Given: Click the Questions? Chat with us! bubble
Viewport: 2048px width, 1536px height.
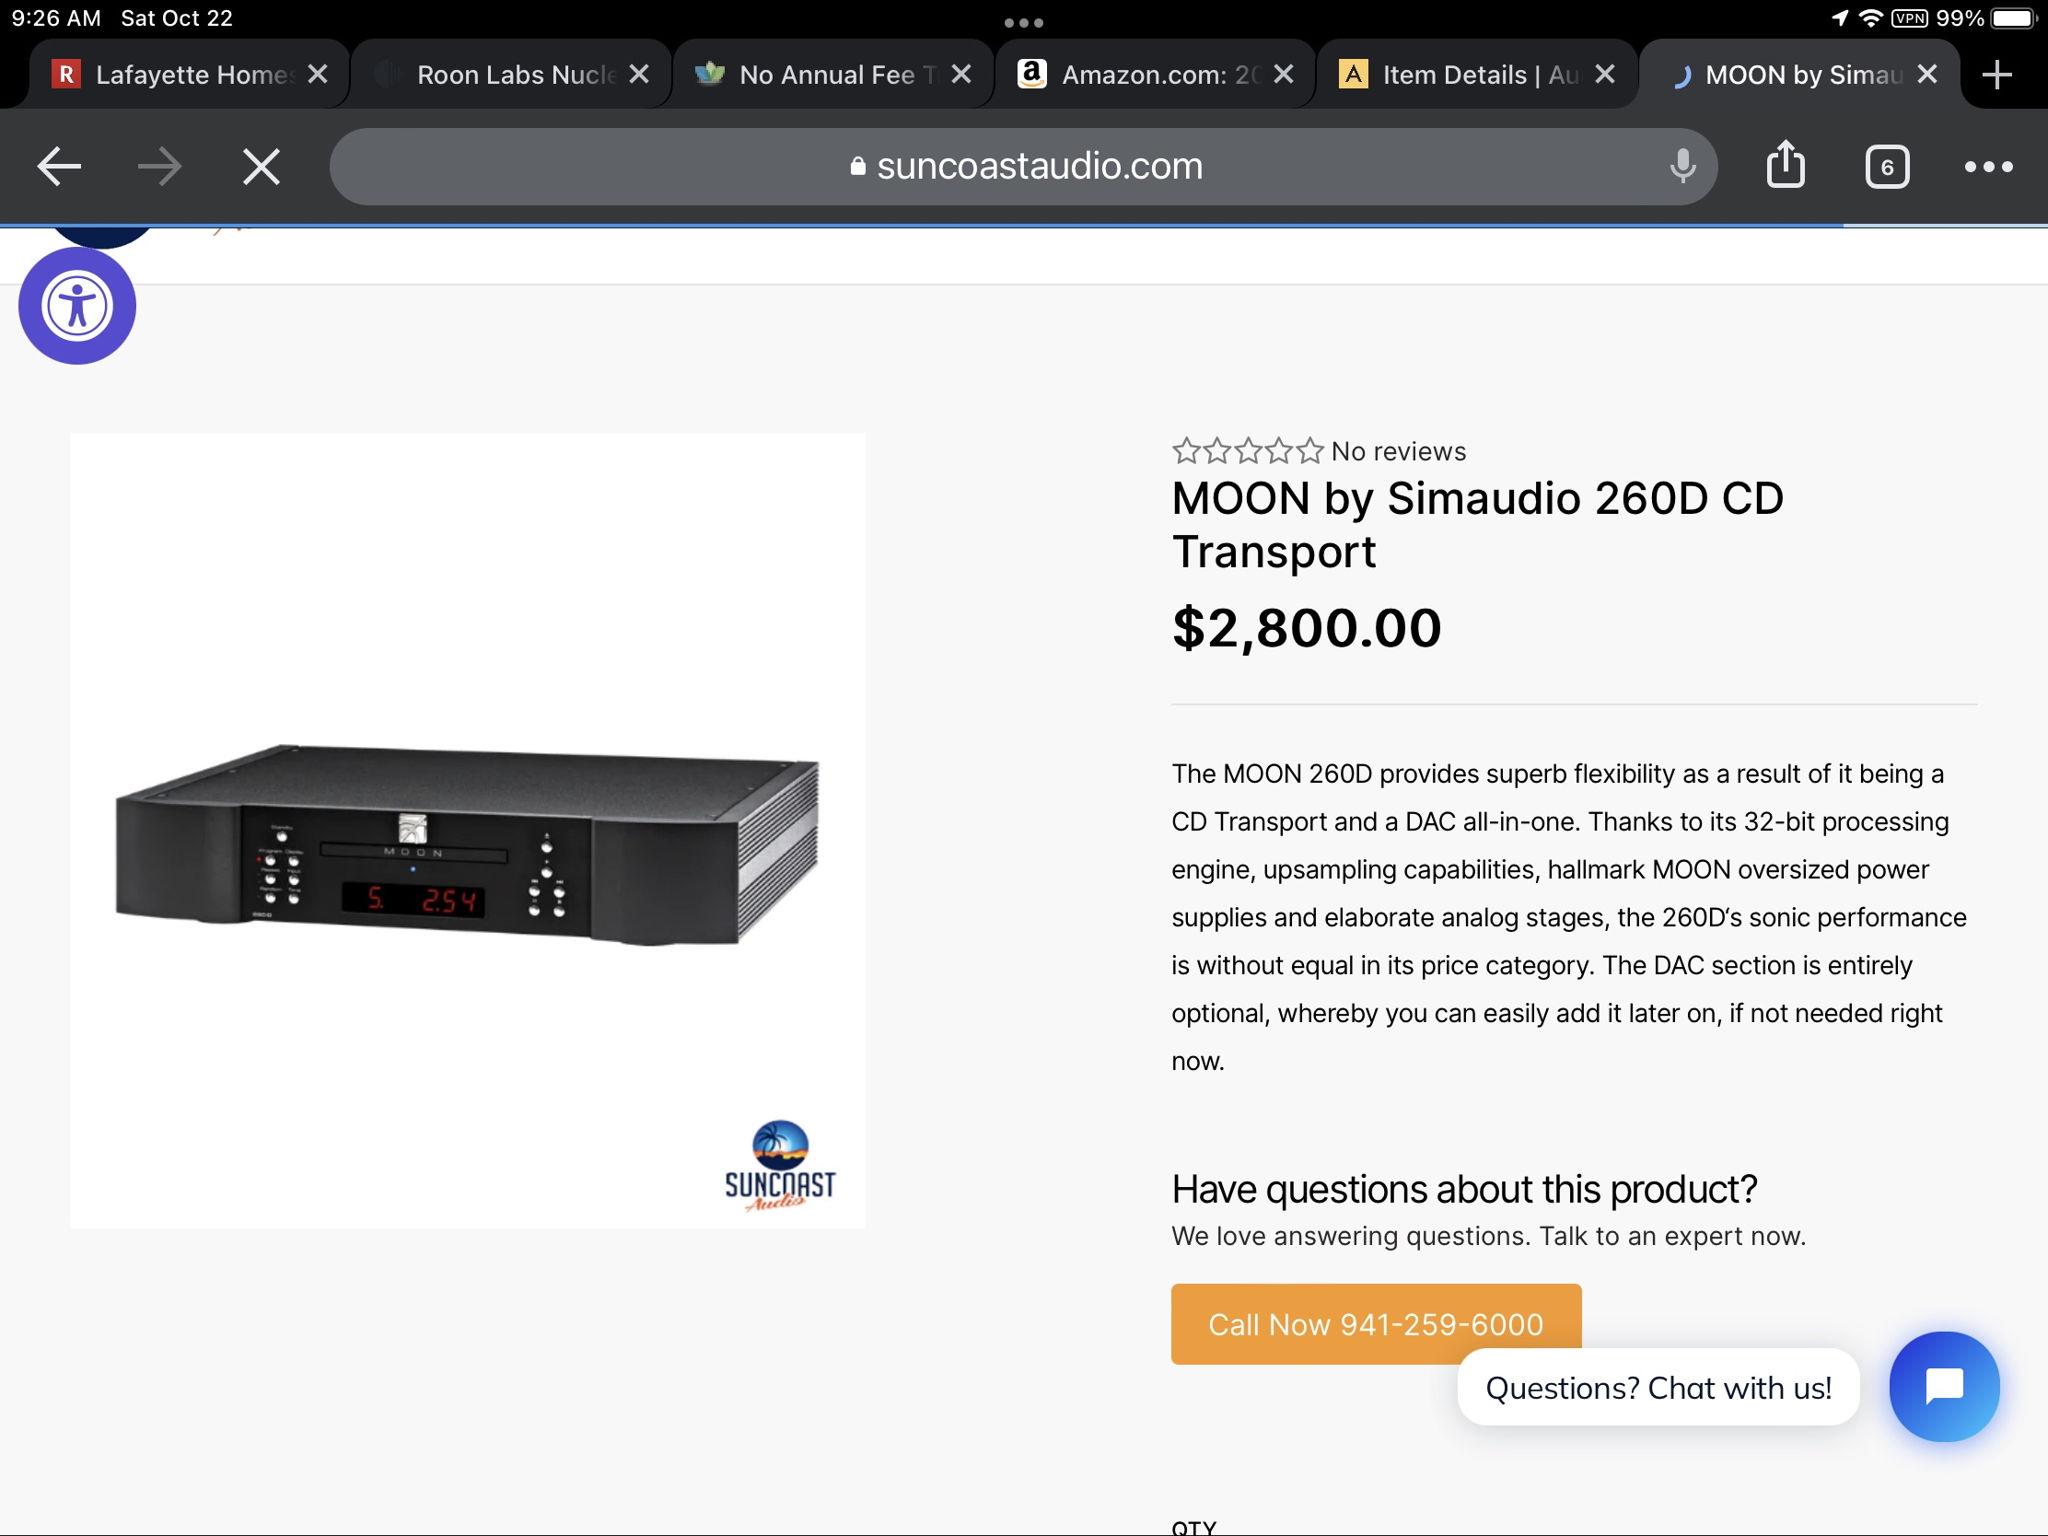Looking at the screenshot, I should 1658,1388.
